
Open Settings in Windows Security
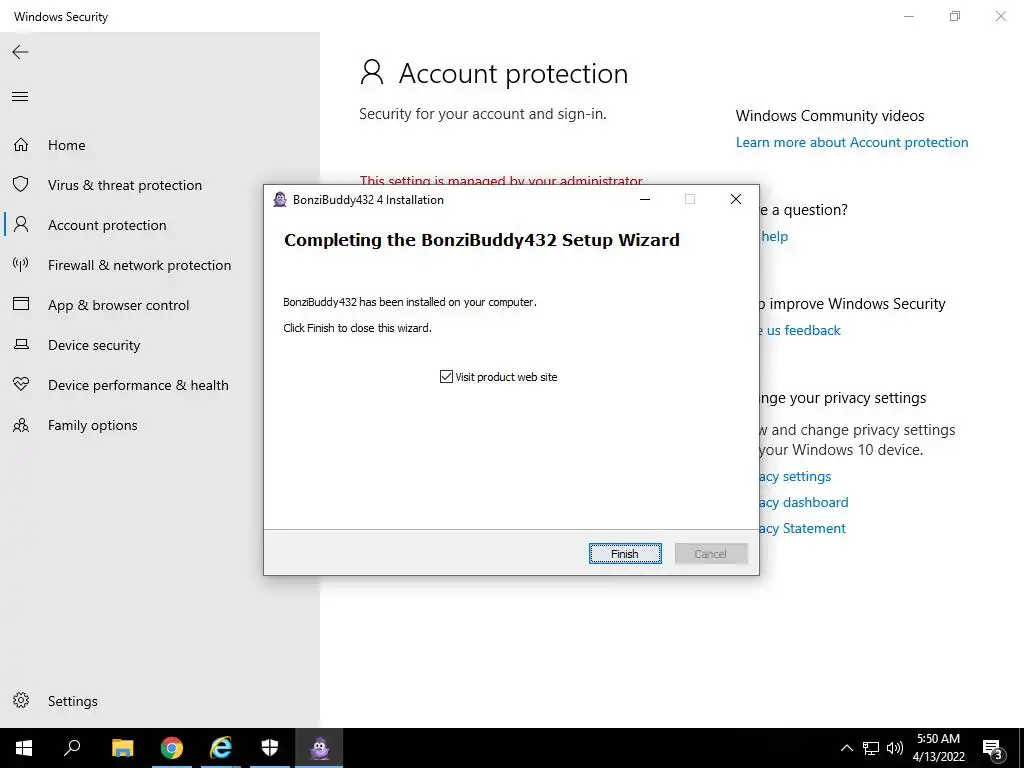[x=72, y=701]
